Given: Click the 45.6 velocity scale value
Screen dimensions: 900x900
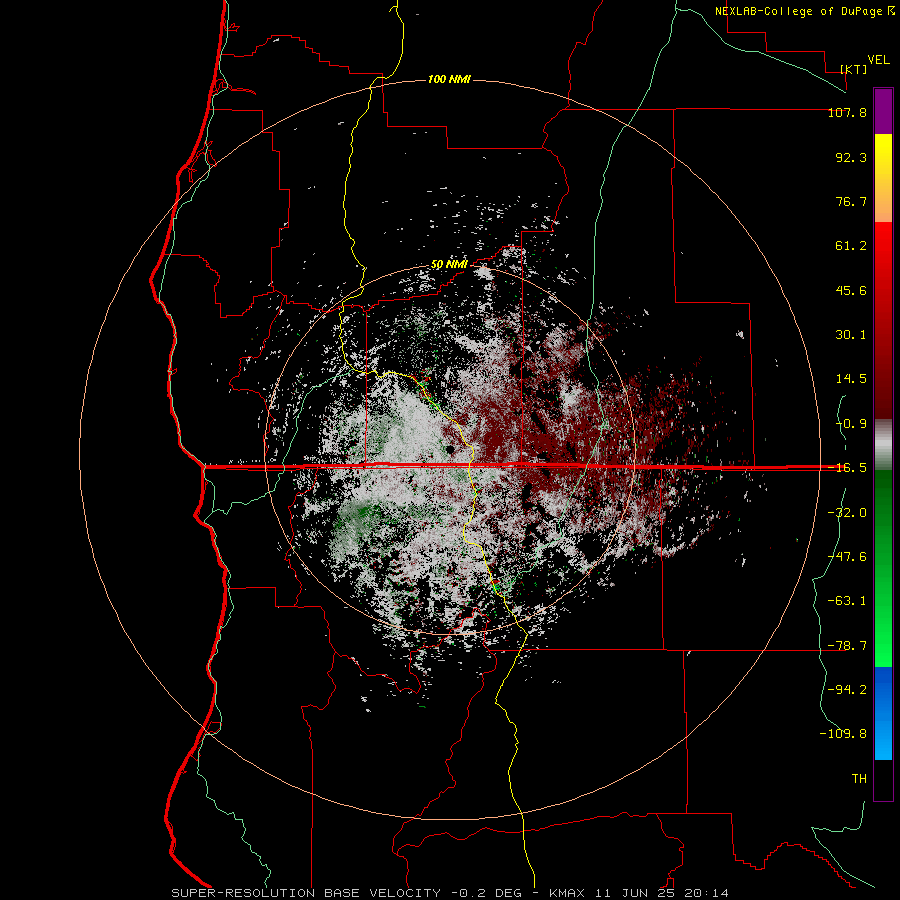Looking at the screenshot, I should 851,290.
